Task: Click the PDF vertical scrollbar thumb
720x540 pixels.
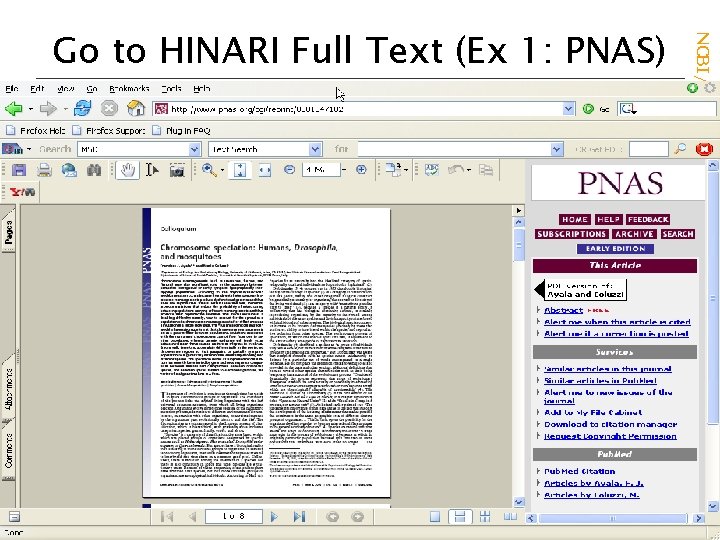Action: (519, 245)
